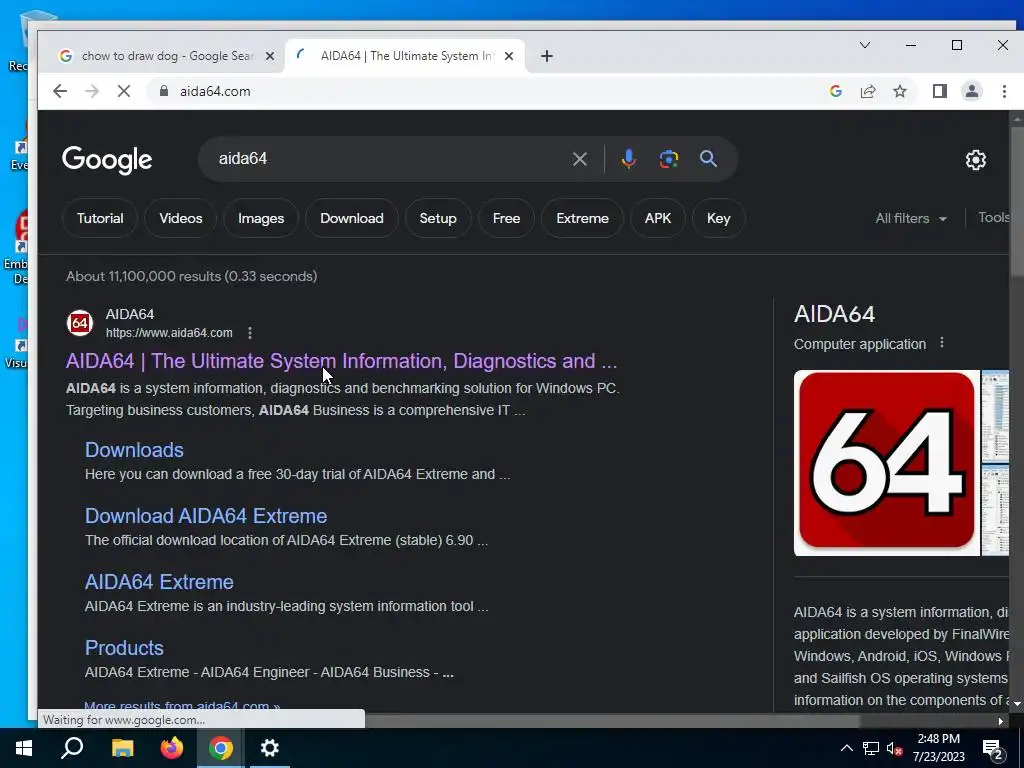Close the 'how to draw dog' tab
This screenshot has height=768, width=1024.
(x=269, y=56)
